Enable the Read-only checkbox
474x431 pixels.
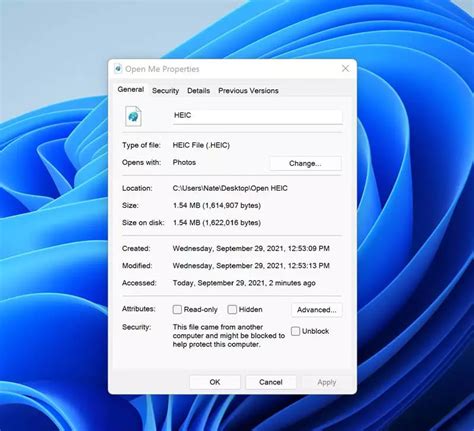point(177,309)
